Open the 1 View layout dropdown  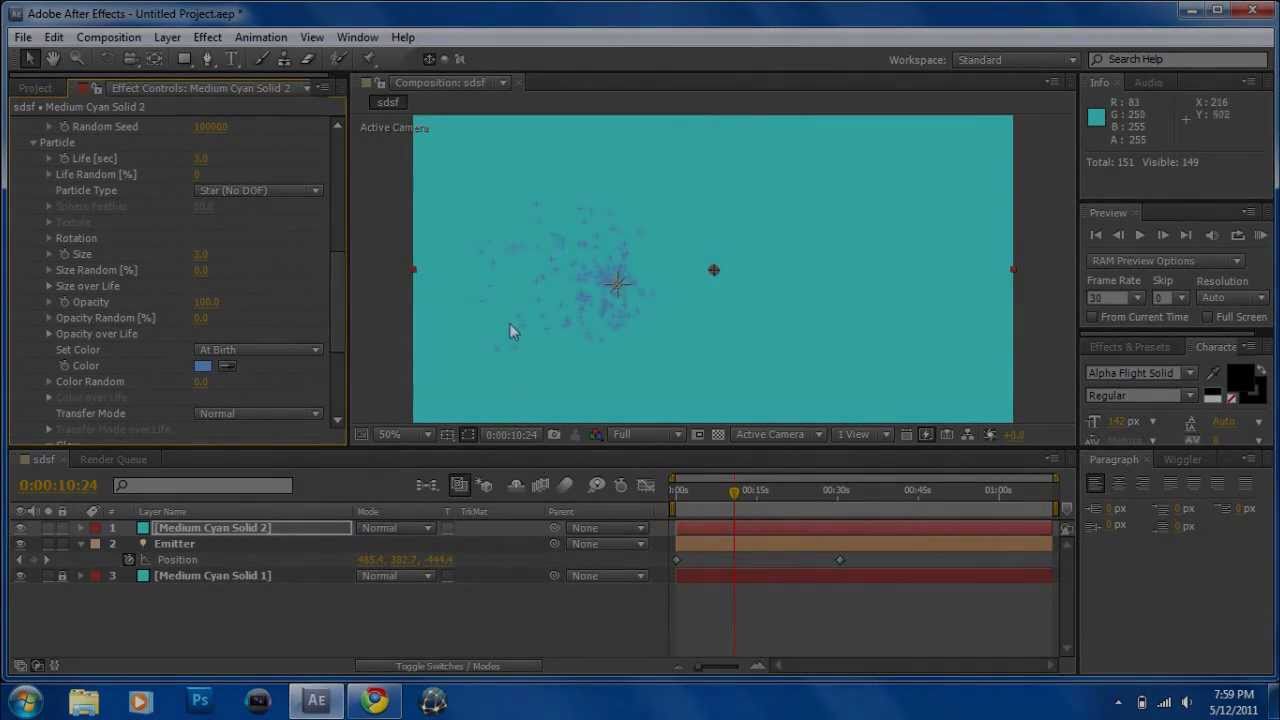pos(862,435)
